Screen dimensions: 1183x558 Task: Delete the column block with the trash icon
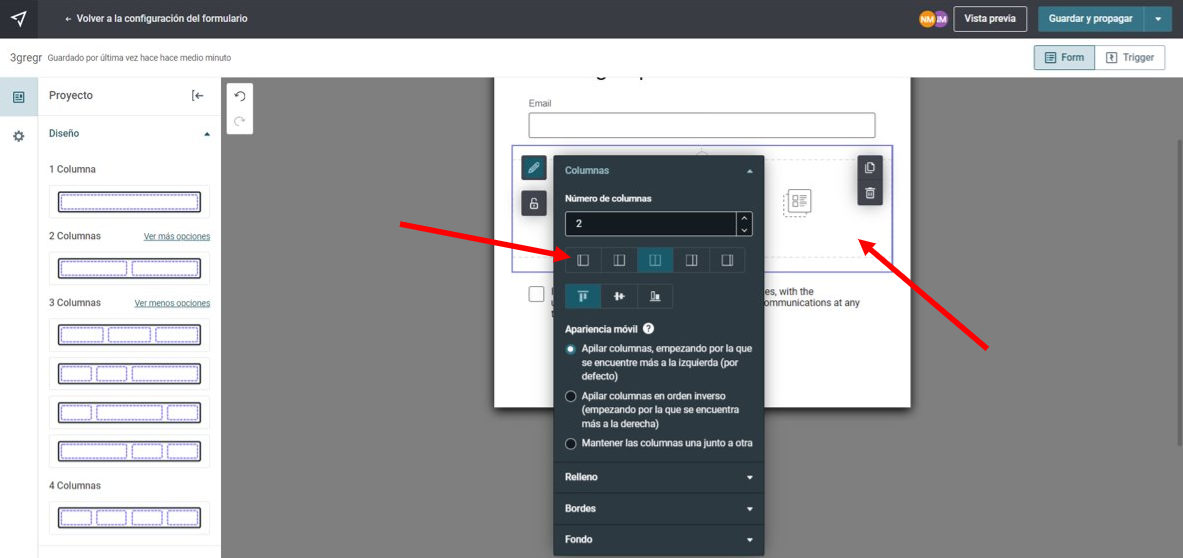(x=869, y=193)
